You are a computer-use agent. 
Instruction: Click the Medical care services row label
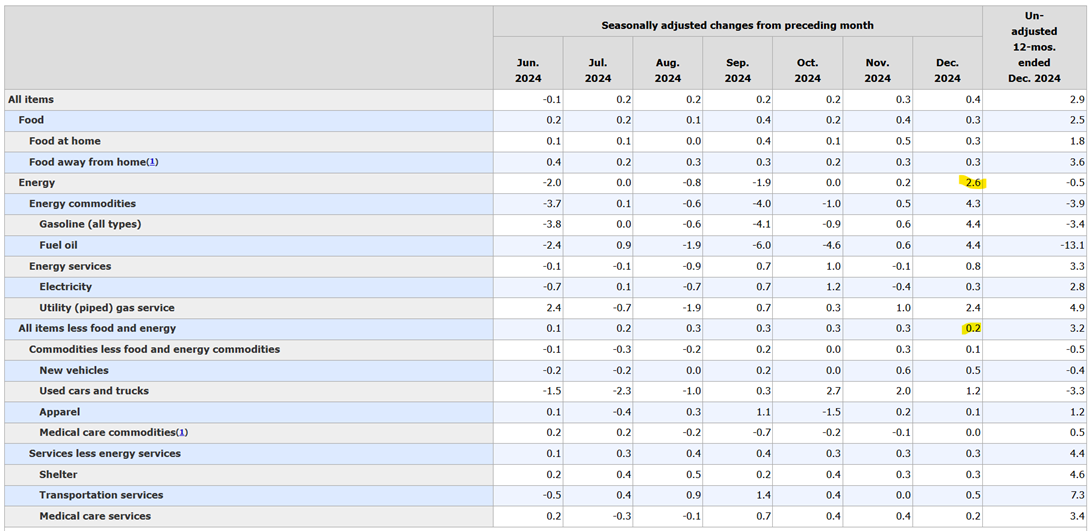[95, 516]
